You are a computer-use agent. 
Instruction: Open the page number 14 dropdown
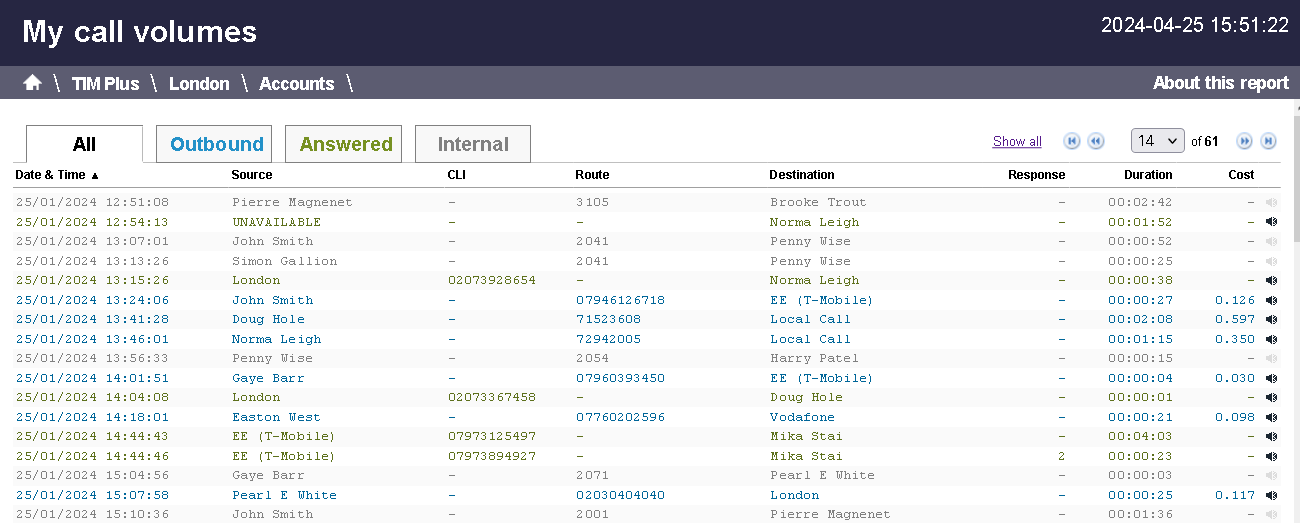pos(1157,141)
